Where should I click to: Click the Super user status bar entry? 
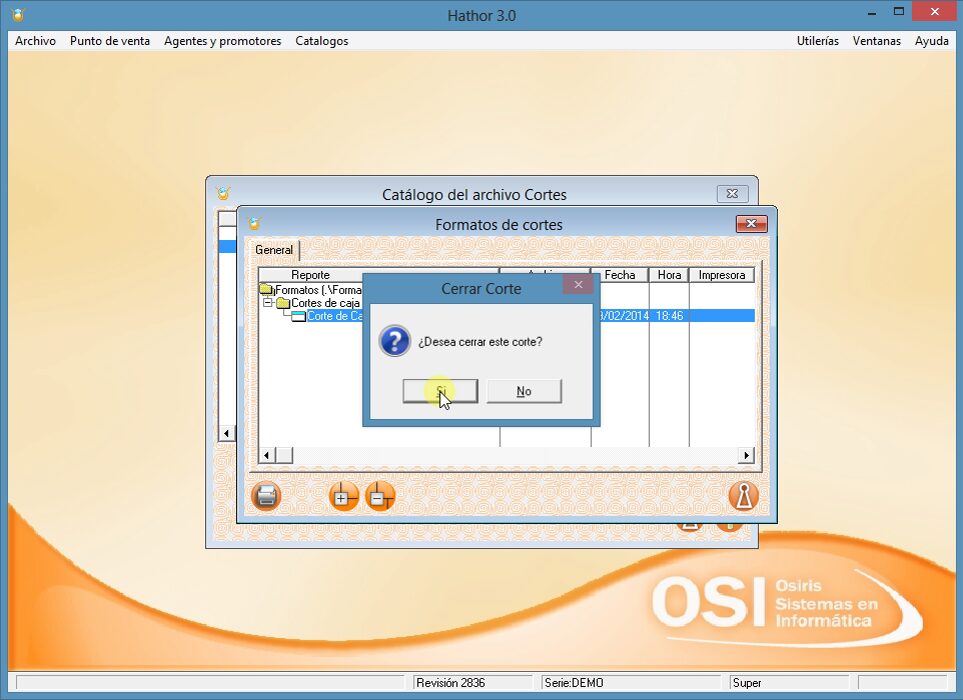point(747,683)
